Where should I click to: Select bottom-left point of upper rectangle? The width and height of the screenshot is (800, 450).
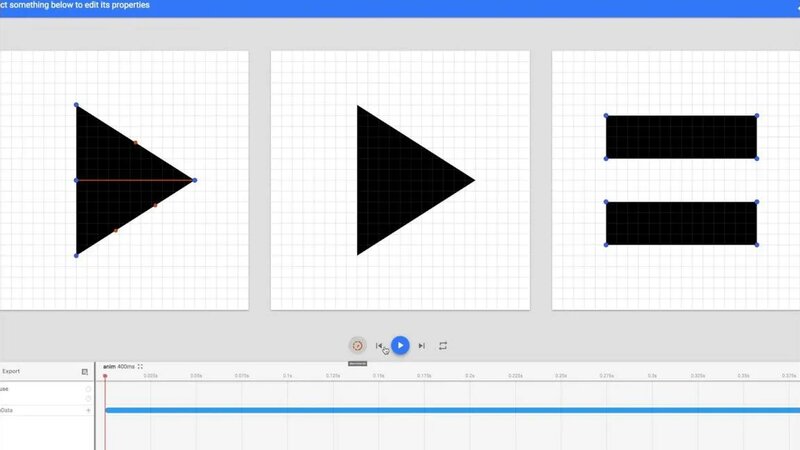tap(606, 159)
